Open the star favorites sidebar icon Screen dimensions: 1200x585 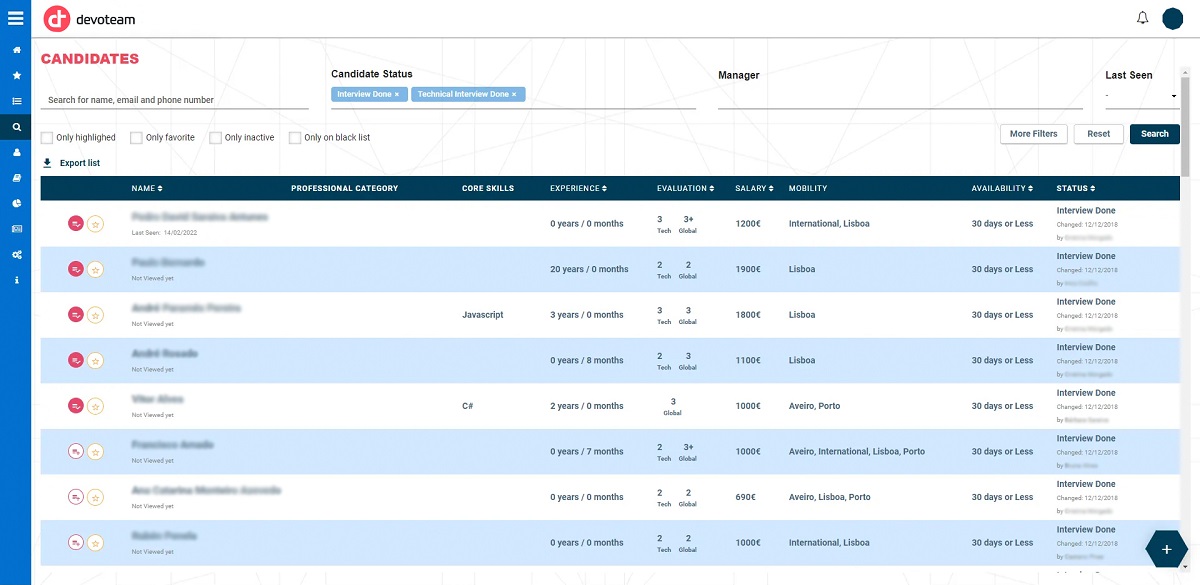[16, 75]
